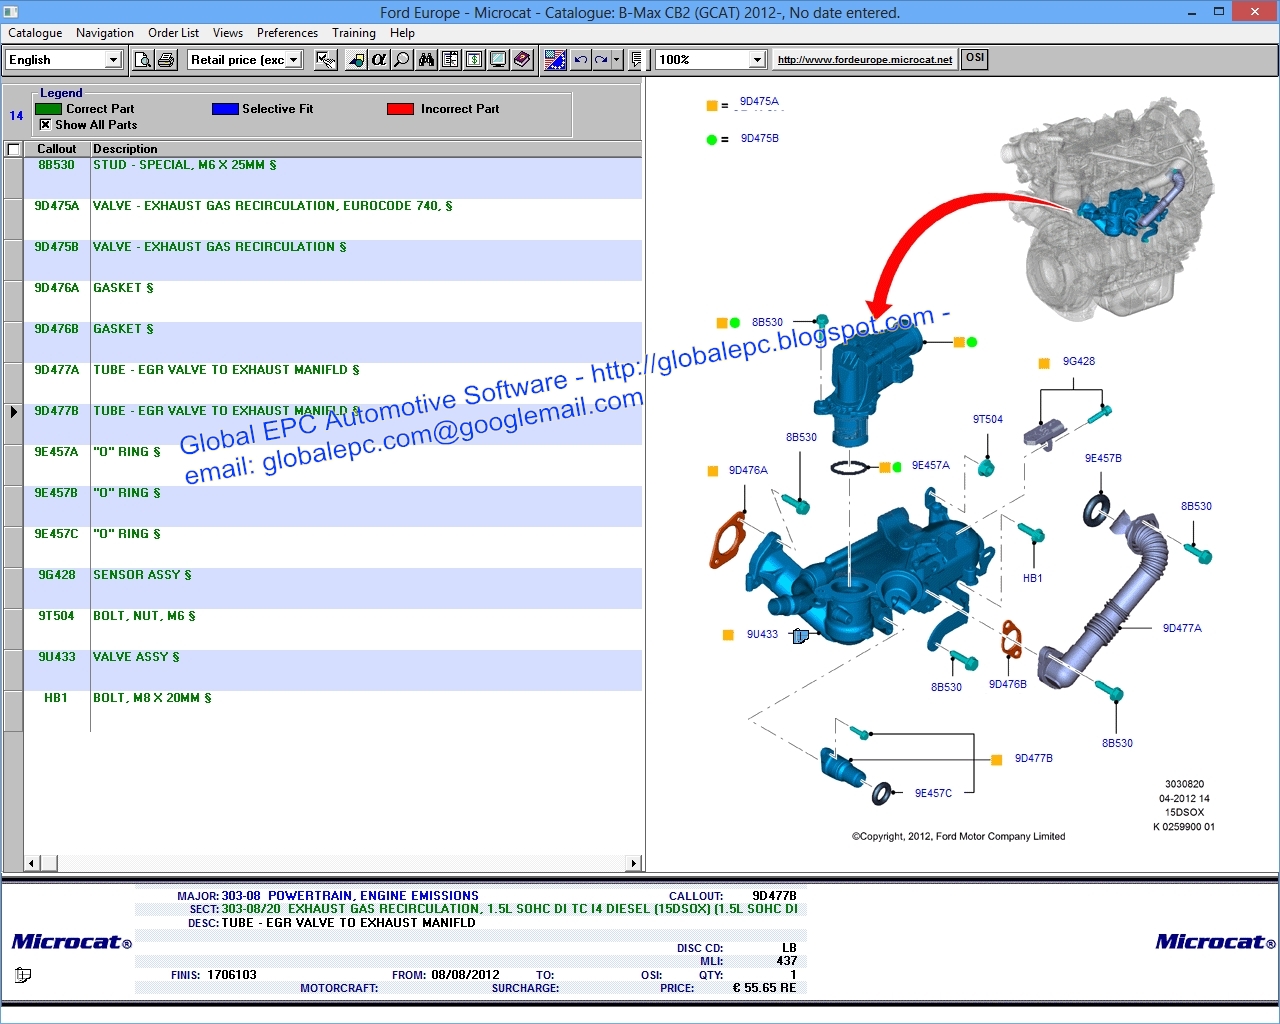Open the print preview tool
The height and width of the screenshot is (1024, 1280).
[x=143, y=59]
